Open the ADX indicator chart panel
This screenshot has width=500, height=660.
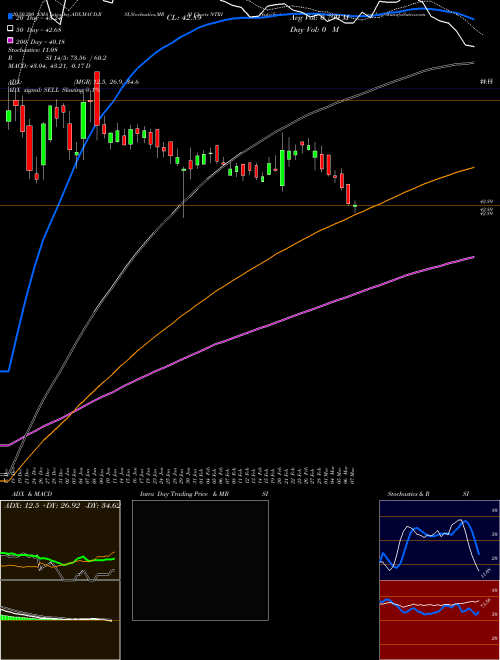[x=60, y=540]
